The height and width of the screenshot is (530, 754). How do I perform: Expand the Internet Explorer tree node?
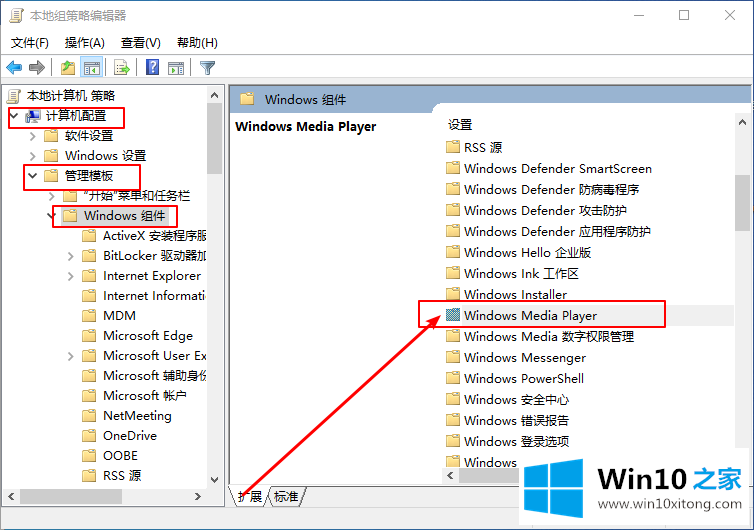coord(71,276)
